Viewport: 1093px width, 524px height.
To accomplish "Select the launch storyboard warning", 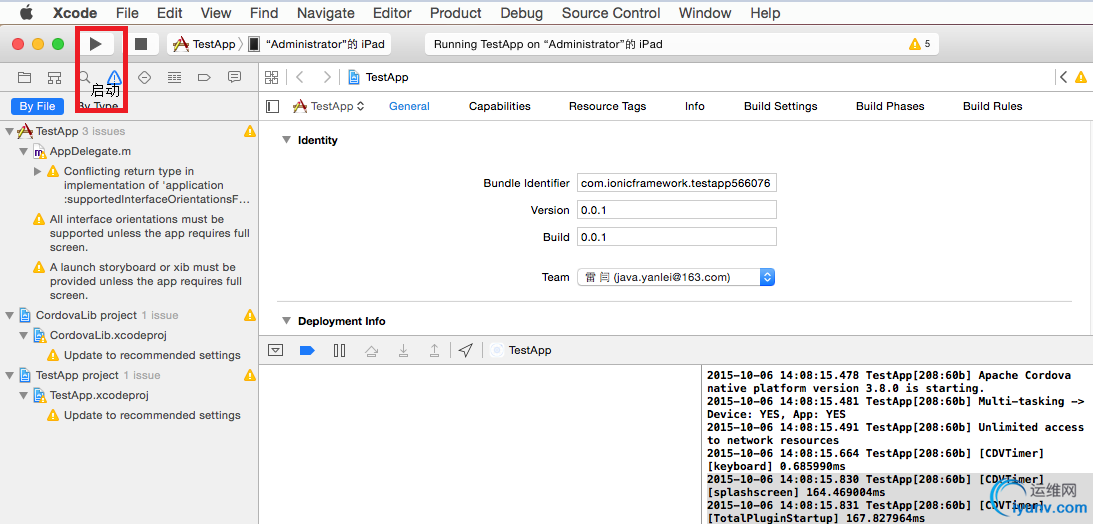I will coord(143,282).
